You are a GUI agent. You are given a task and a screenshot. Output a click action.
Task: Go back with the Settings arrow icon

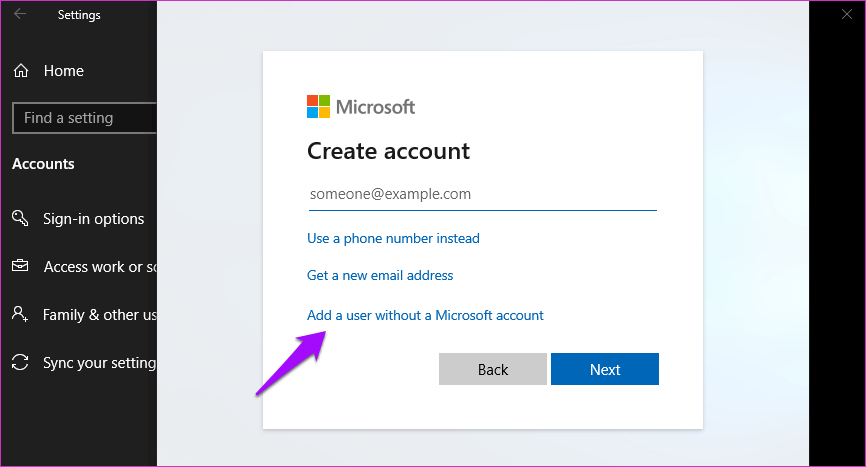coord(20,14)
